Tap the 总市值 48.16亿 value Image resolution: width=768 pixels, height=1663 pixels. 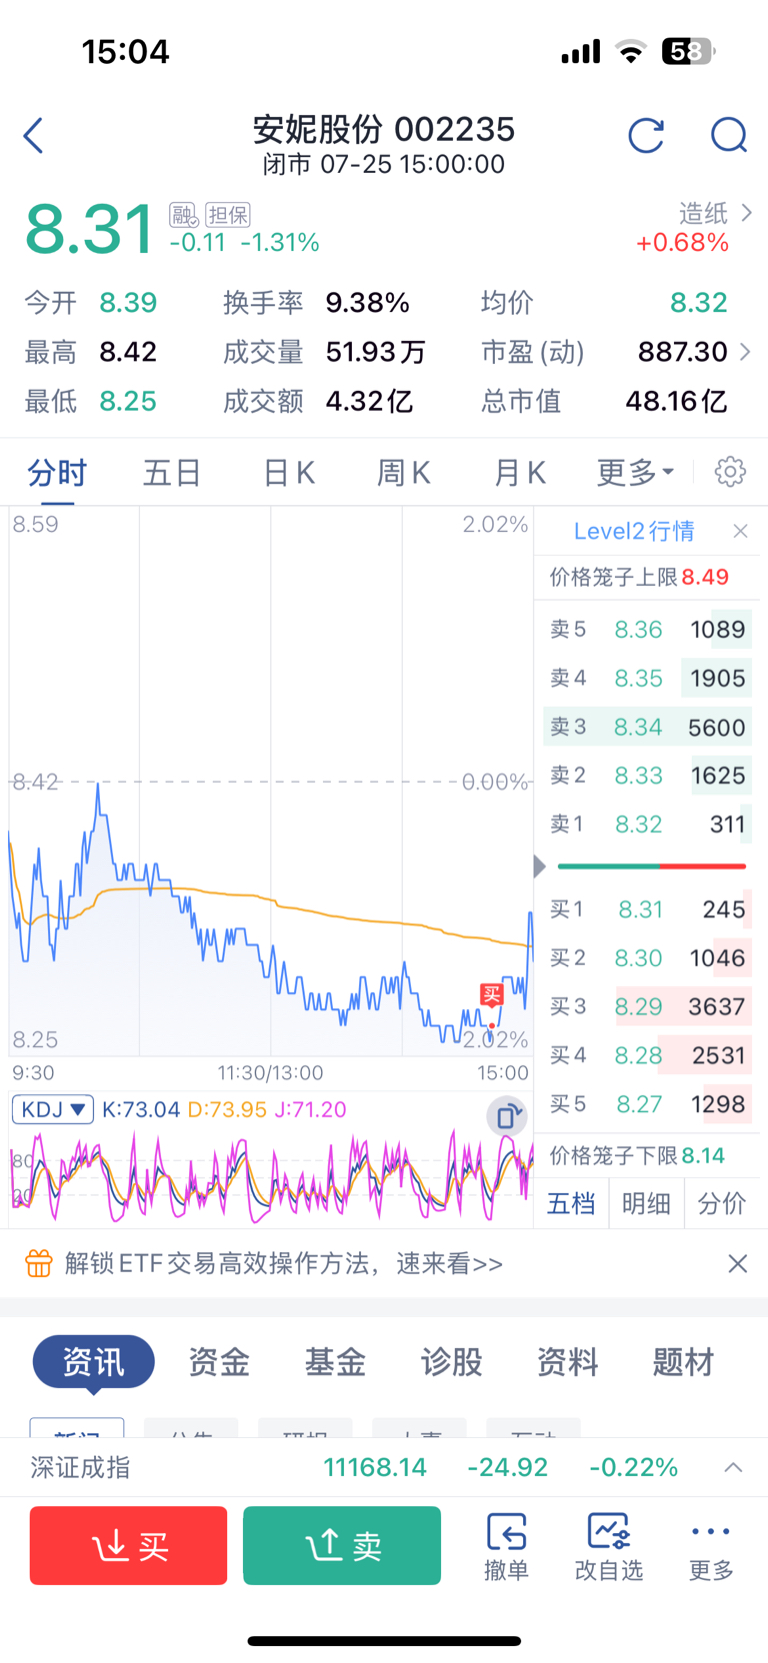click(x=676, y=401)
